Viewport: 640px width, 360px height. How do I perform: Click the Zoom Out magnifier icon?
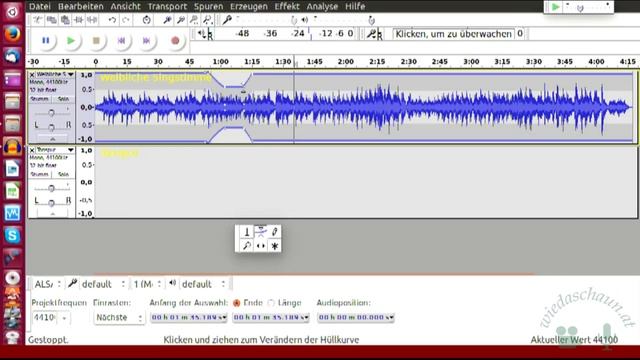(181, 20)
